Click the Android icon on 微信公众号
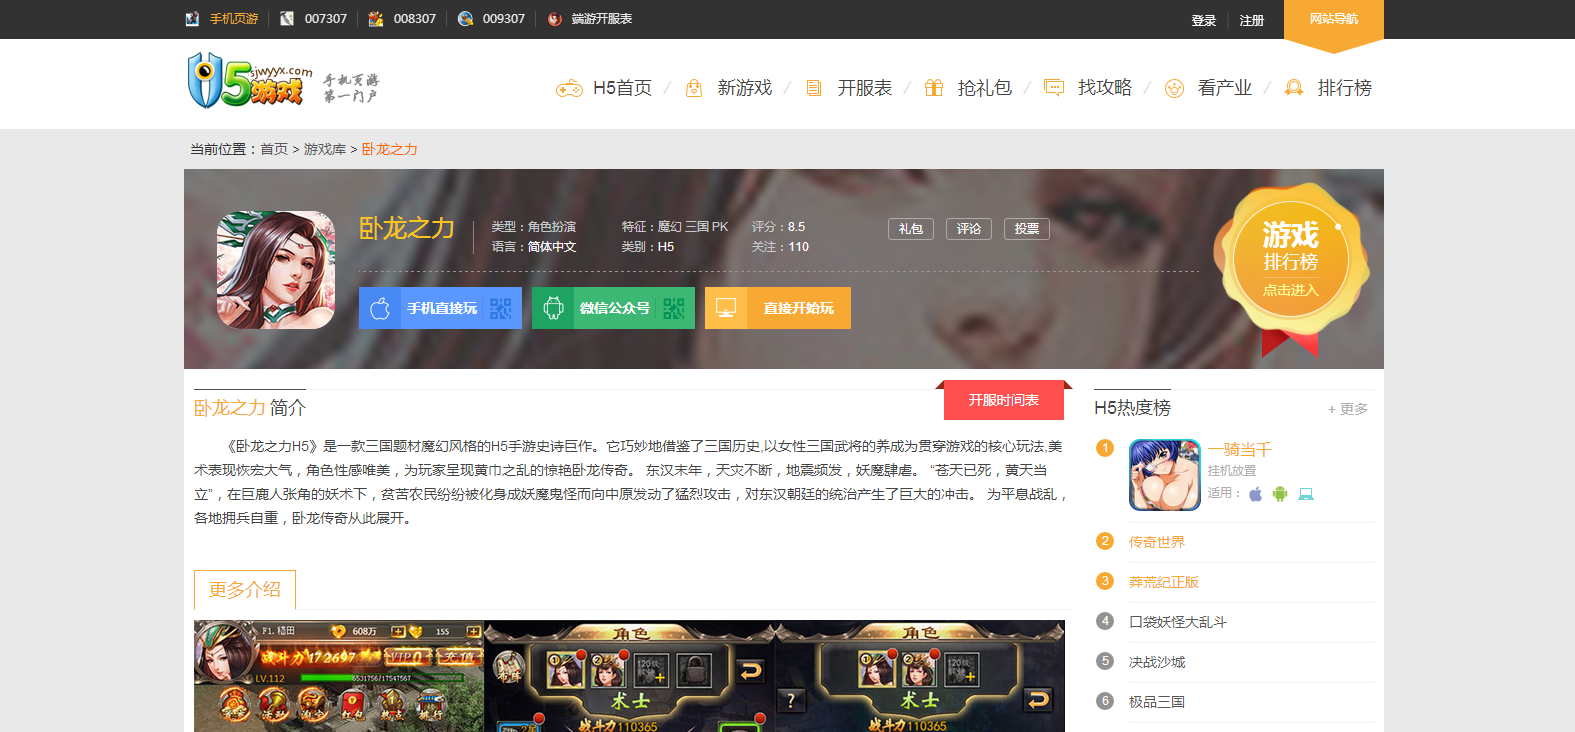This screenshot has width=1575, height=732. click(553, 308)
